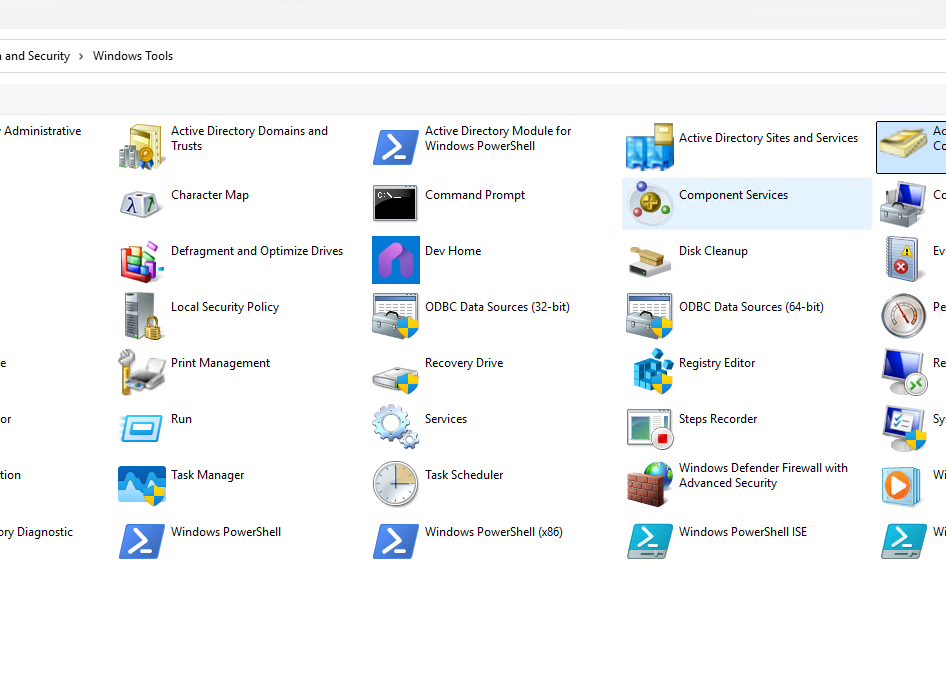Select the Task Scheduler clock icon

coord(395,484)
